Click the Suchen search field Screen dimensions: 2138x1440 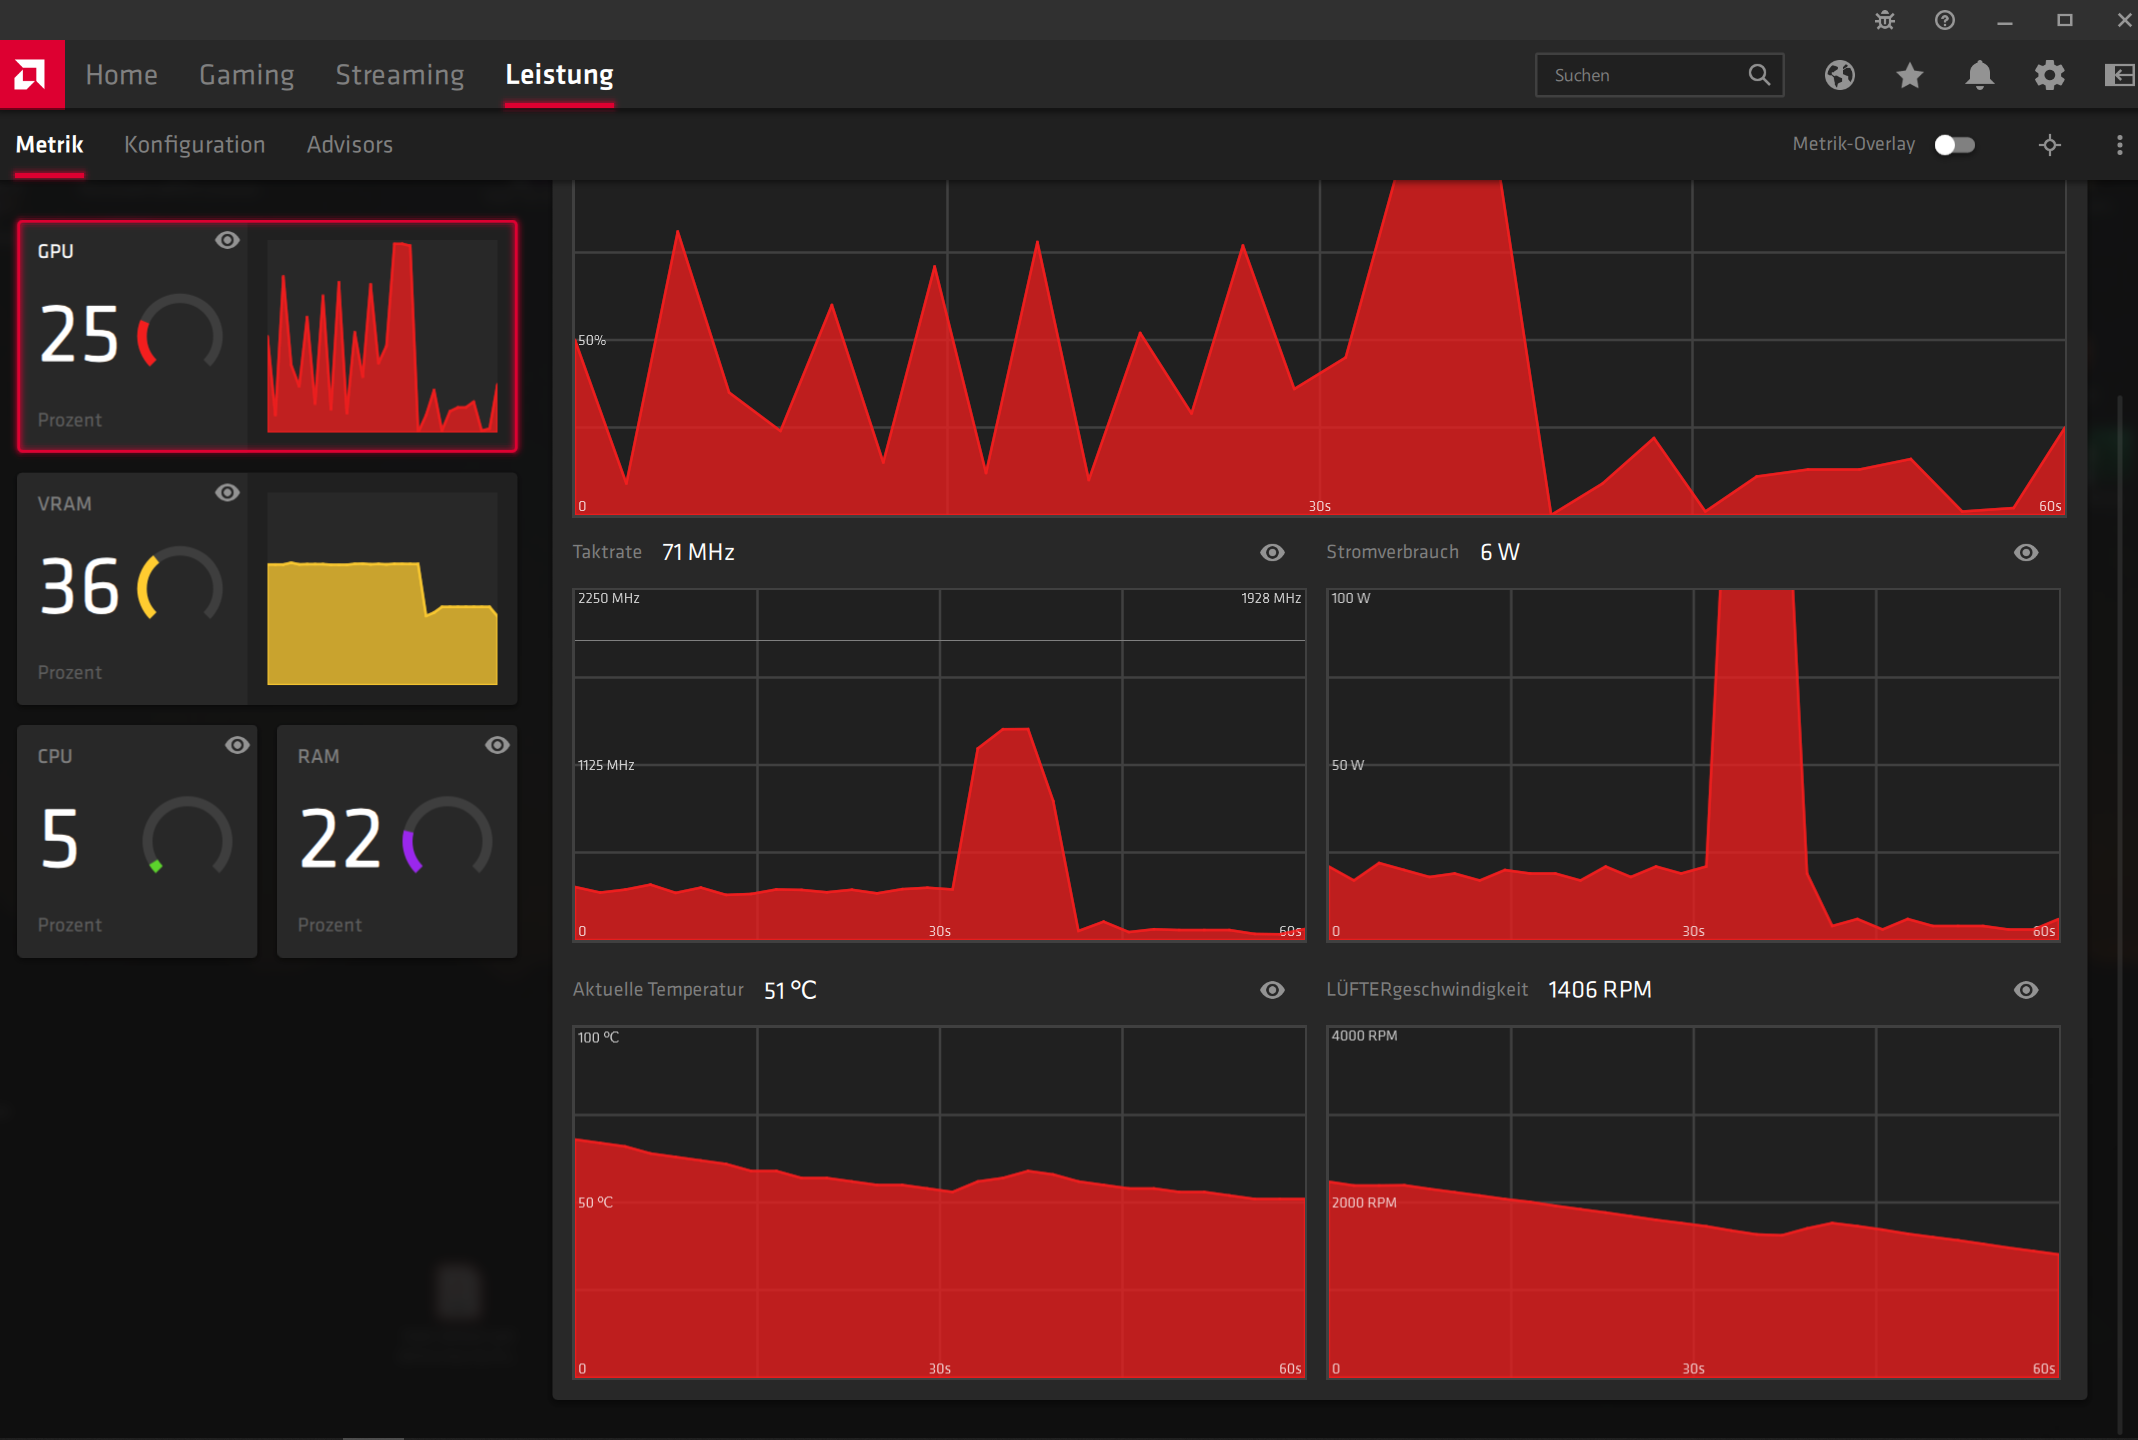coord(1645,75)
